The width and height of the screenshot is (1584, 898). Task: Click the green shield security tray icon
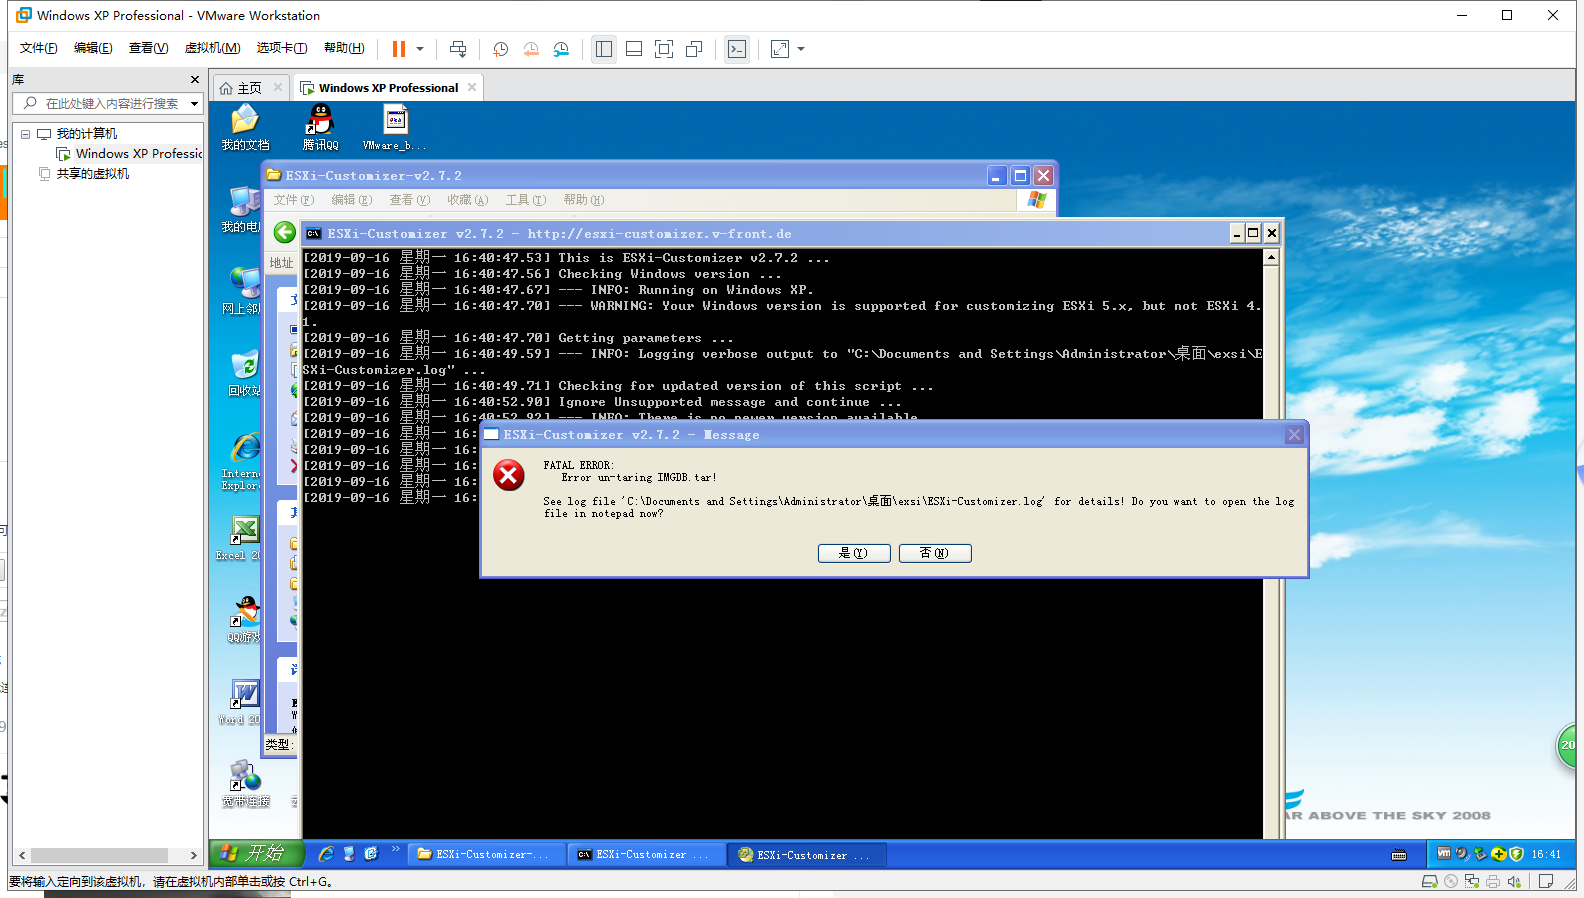click(x=1517, y=853)
